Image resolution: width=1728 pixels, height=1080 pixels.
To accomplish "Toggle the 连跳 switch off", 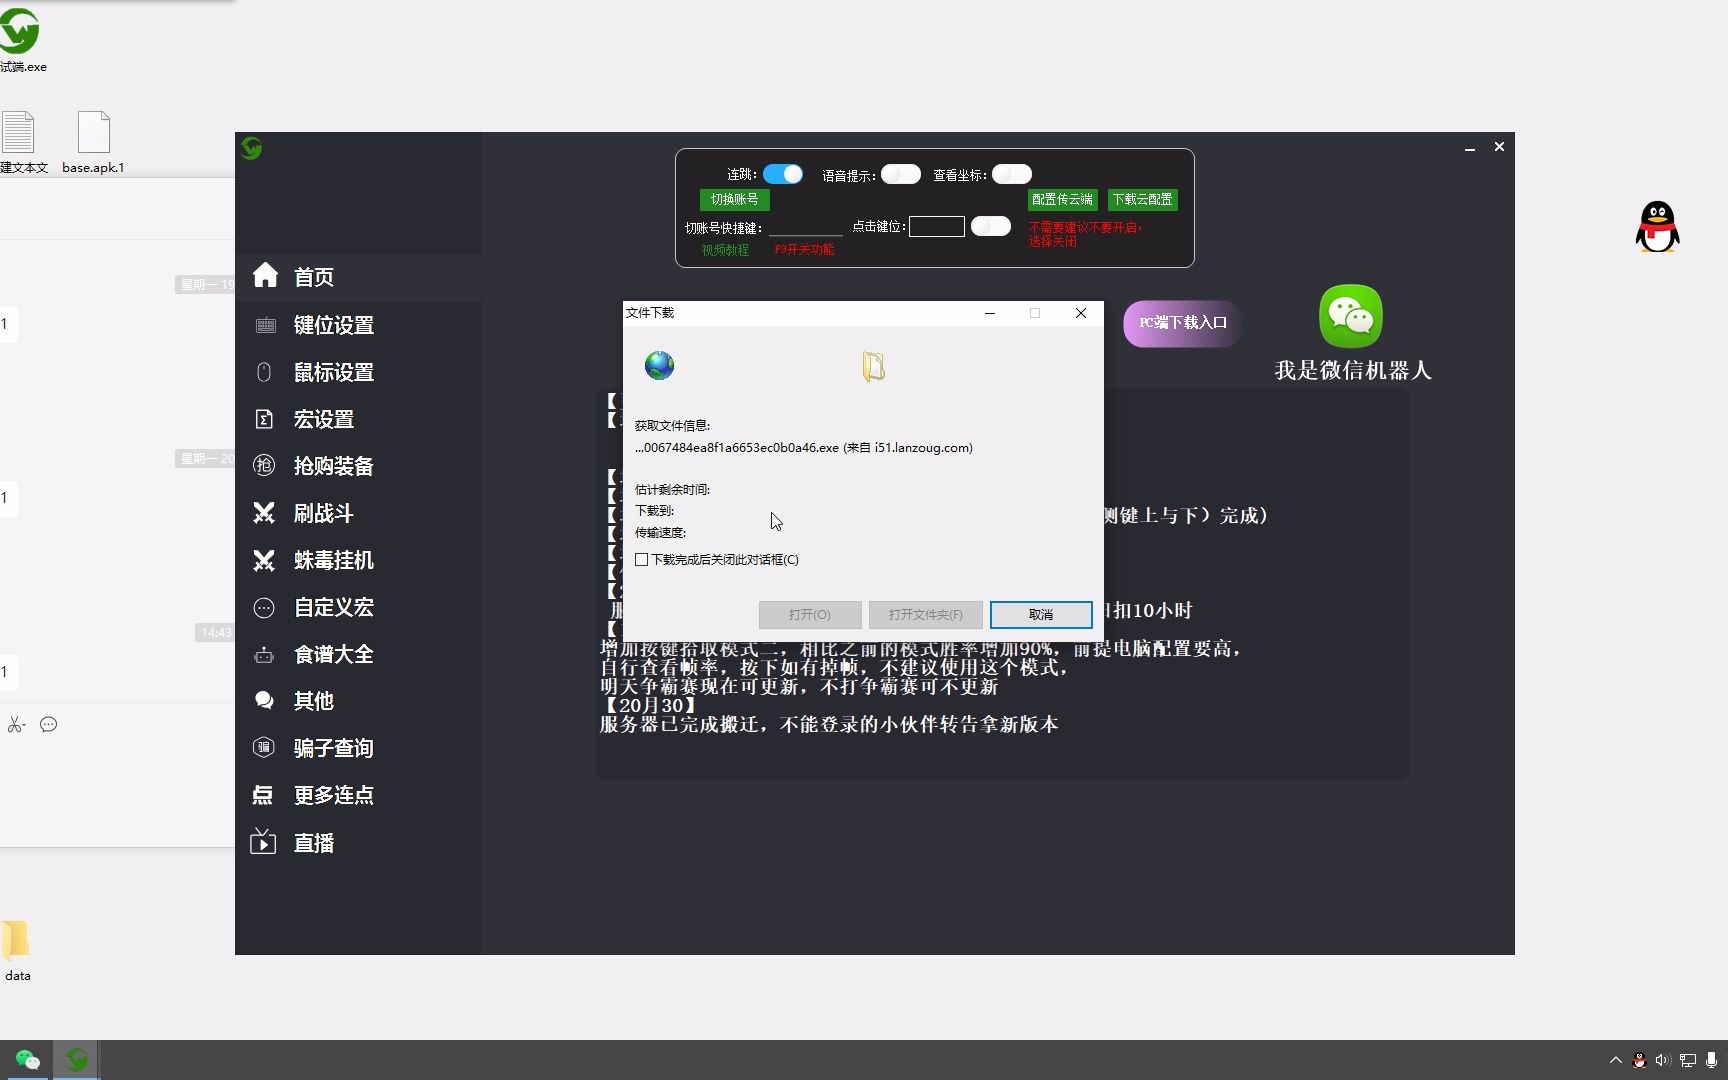I will 783,174.
